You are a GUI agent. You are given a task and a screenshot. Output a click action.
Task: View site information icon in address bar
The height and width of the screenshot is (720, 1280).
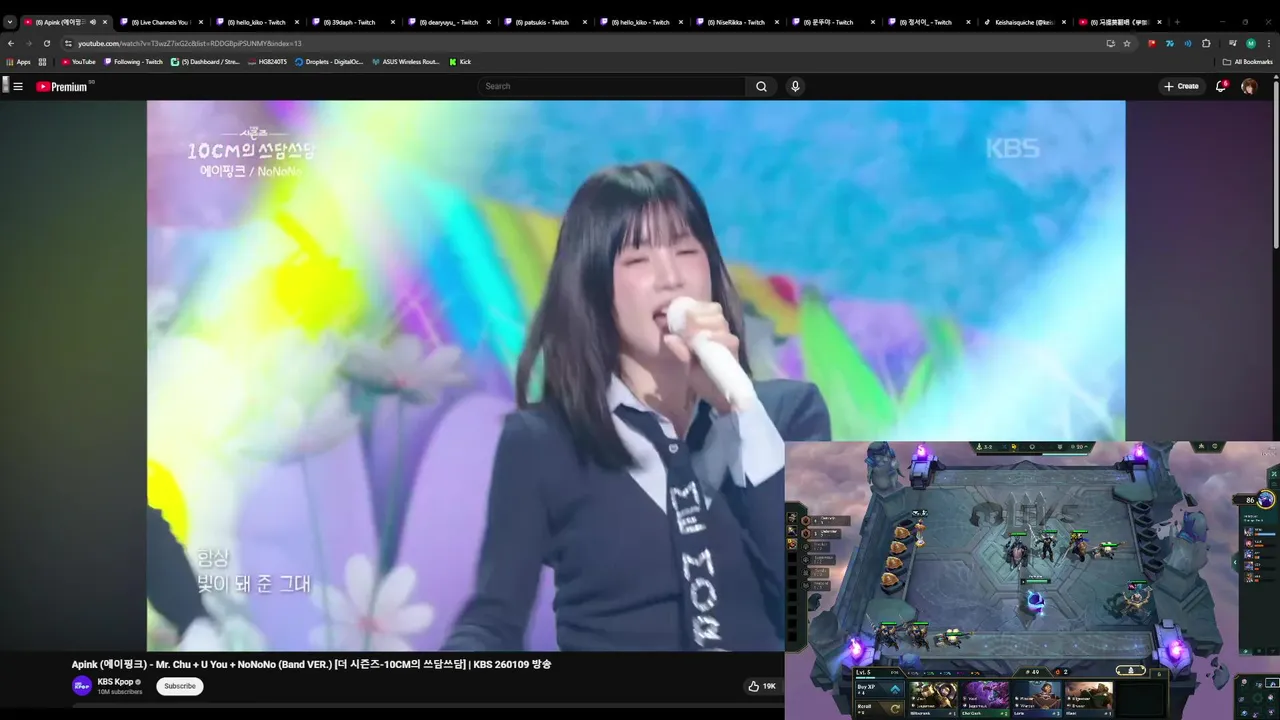point(68,43)
